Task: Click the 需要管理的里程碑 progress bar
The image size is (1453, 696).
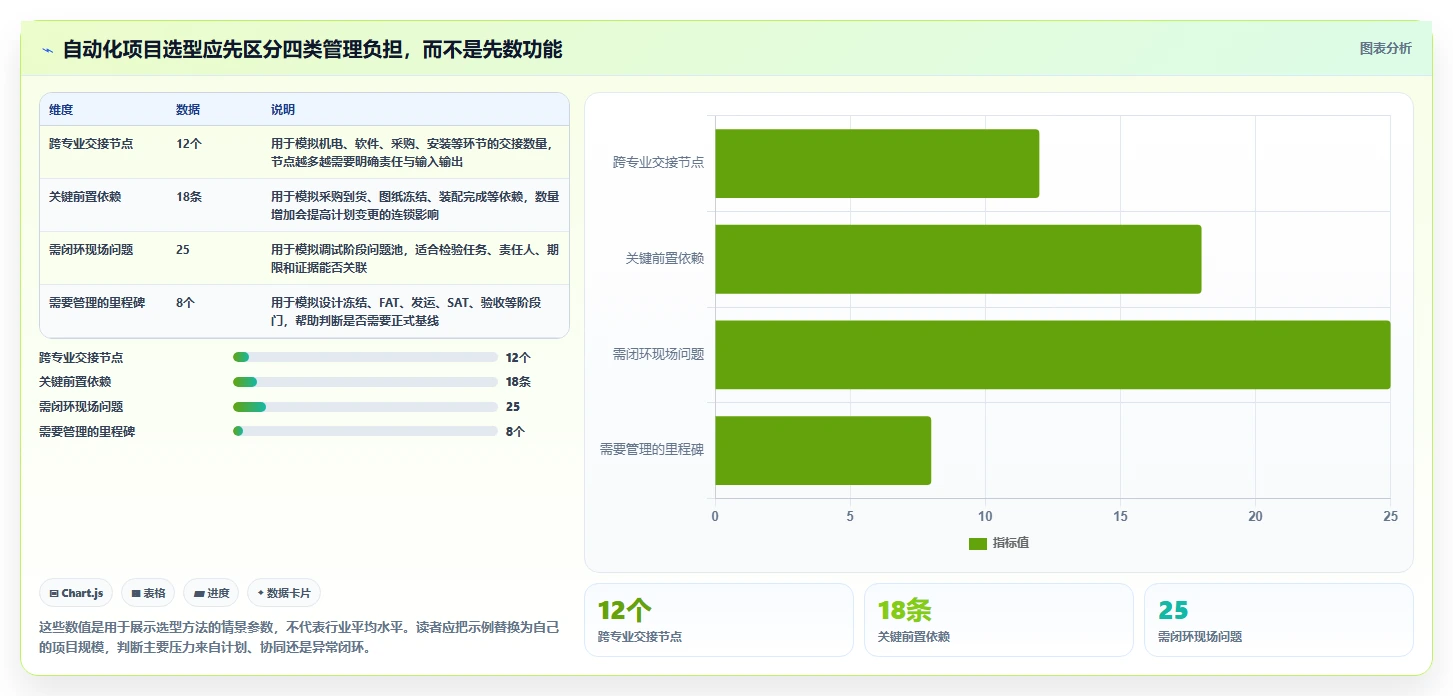Action: [x=365, y=432]
